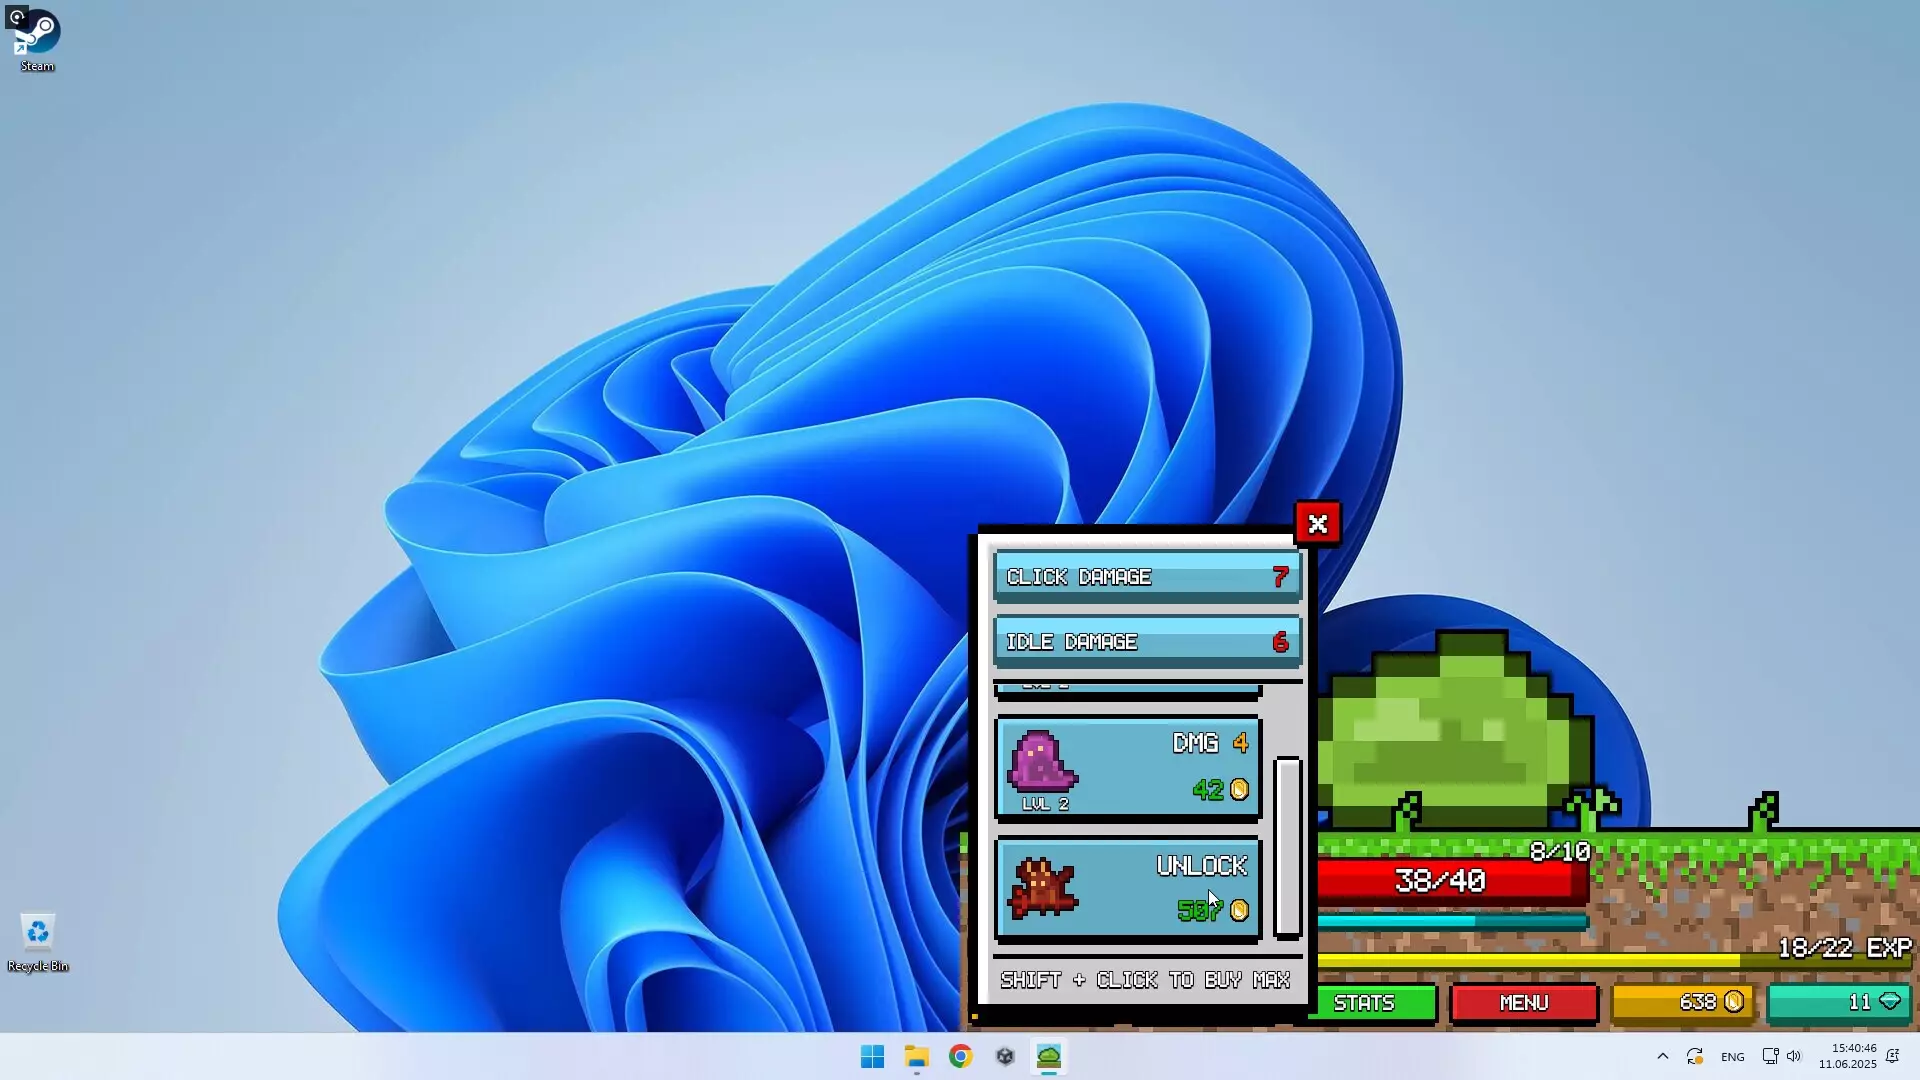1920x1080 pixels.
Task: Buy a CLICK DAMAGE upgrade
Action: [x=1146, y=576]
